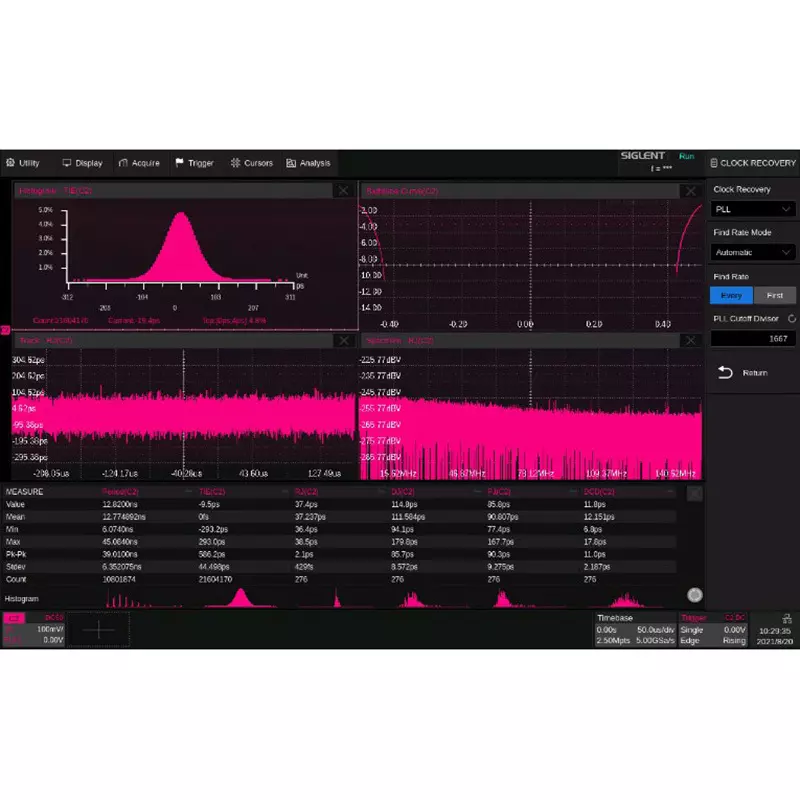Select the DCD(C2) measurement column header
The height and width of the screenshot is (800, 800).
tap(599, 492)
